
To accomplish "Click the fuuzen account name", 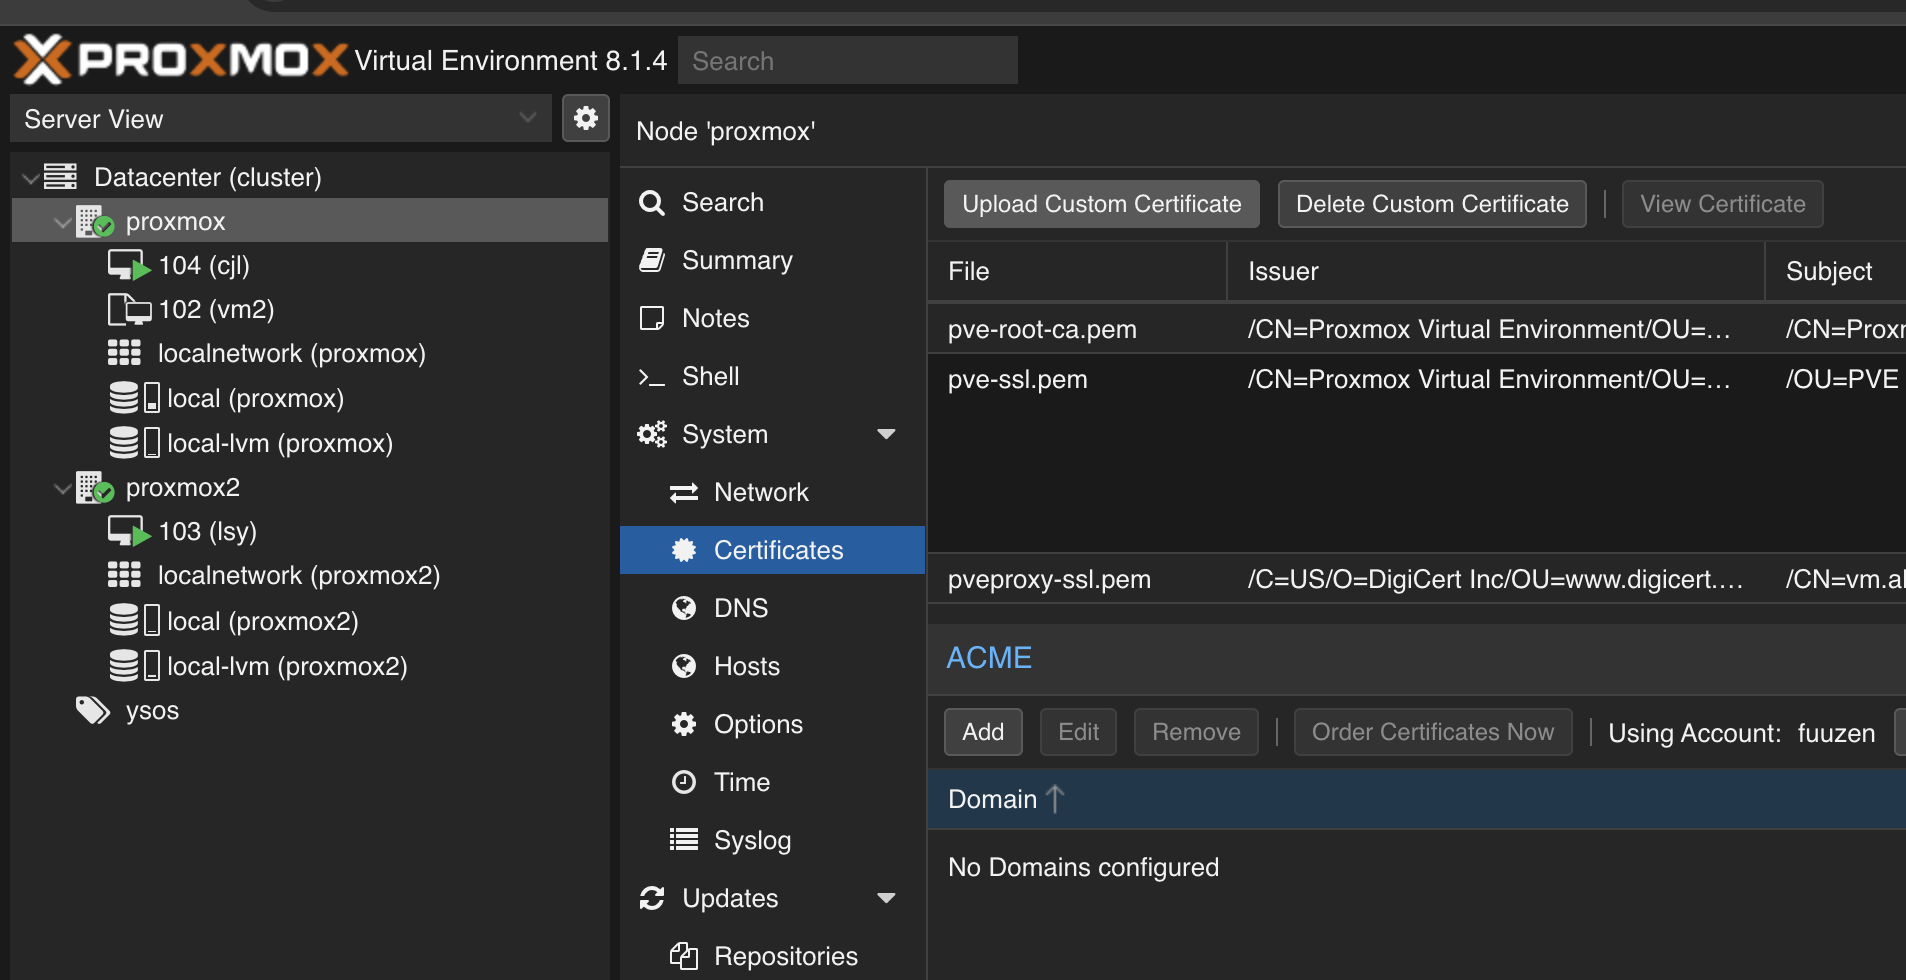I will click(1836, 733).
